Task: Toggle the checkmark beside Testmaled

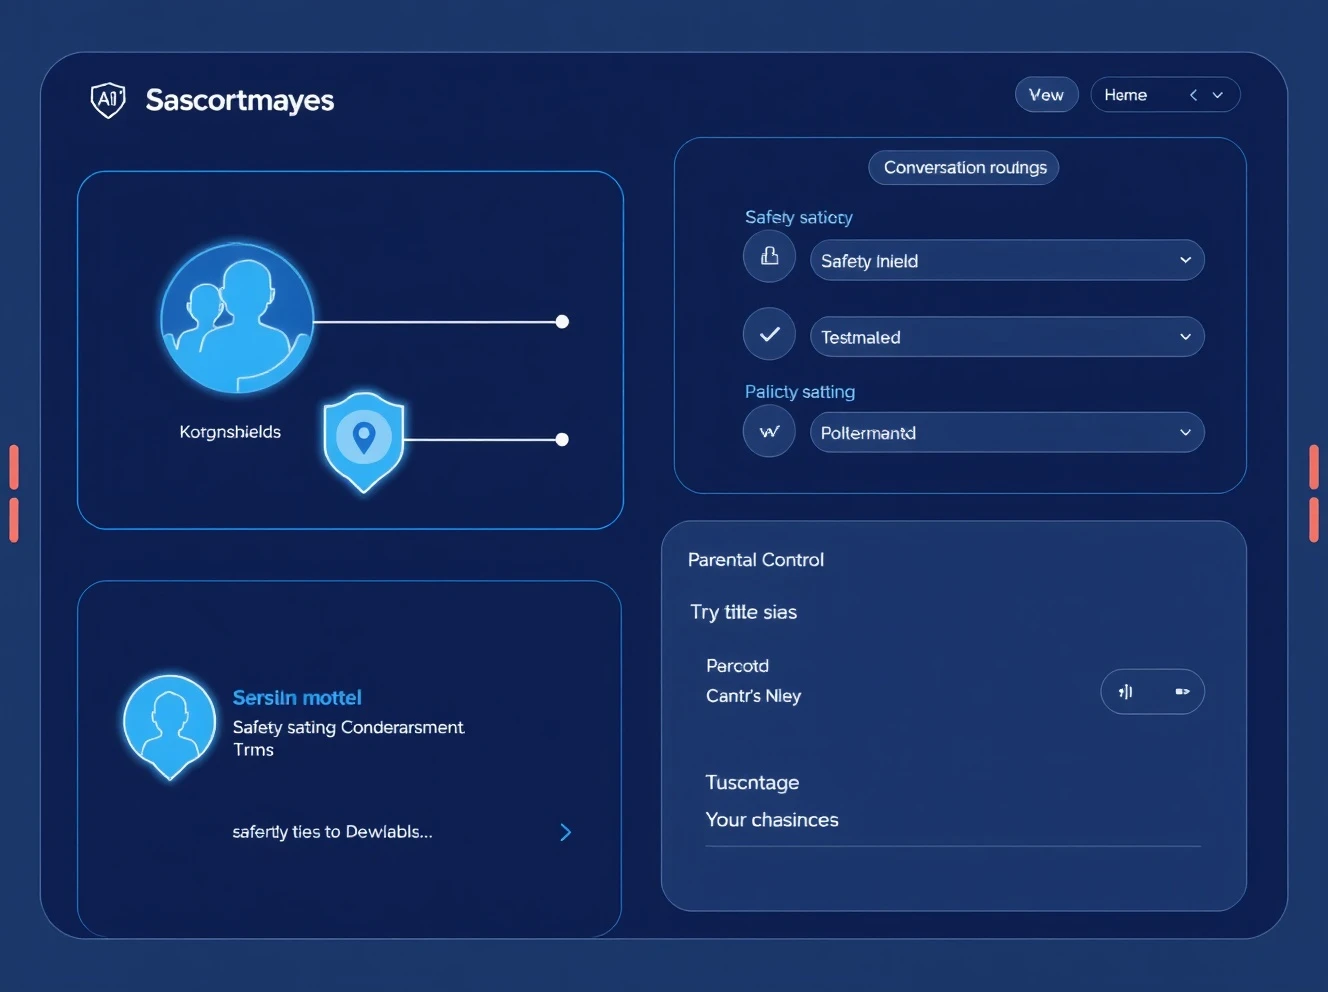Action: (769, 334)
